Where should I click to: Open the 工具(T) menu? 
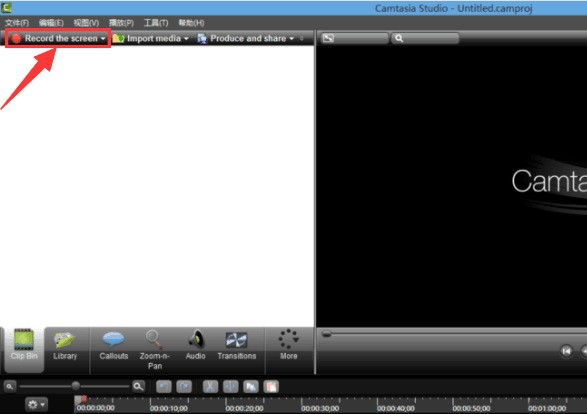(x=156, y=23)
